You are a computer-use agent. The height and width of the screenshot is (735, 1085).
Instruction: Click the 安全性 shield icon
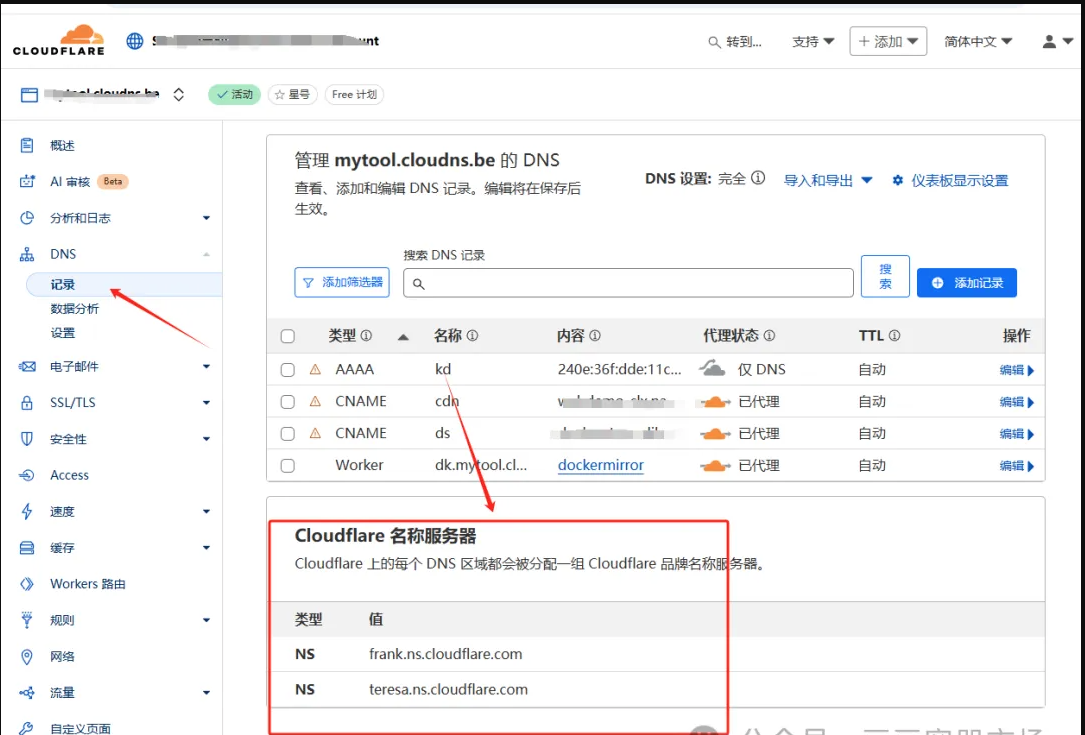coord(27,439)
